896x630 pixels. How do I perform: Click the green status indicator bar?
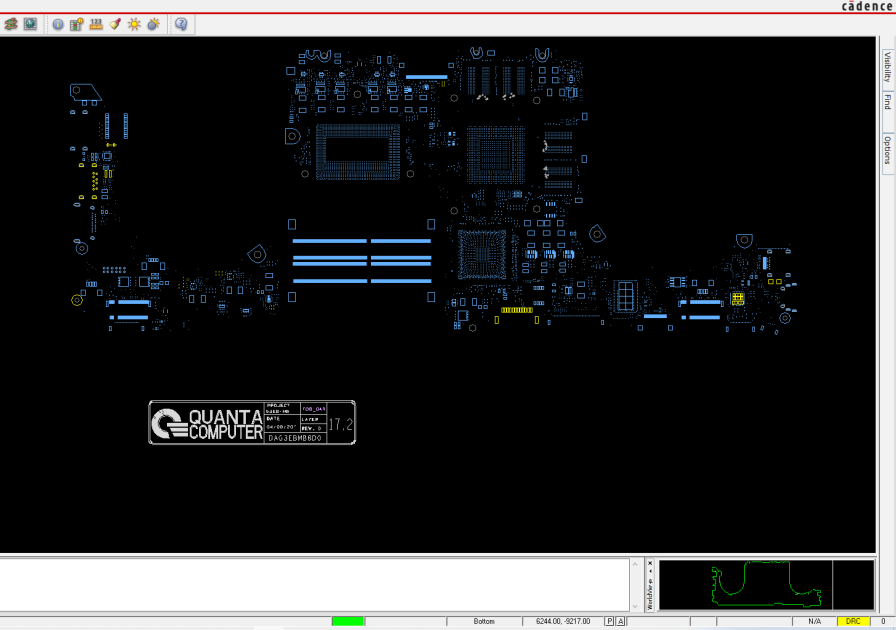(347, 621)
